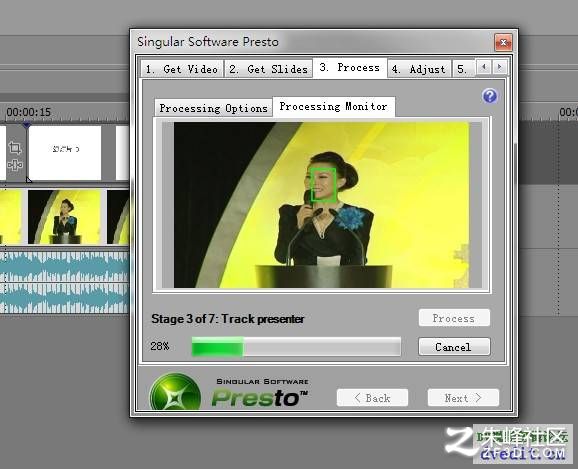Click the green face tracking box in preview

click(323, 185)
